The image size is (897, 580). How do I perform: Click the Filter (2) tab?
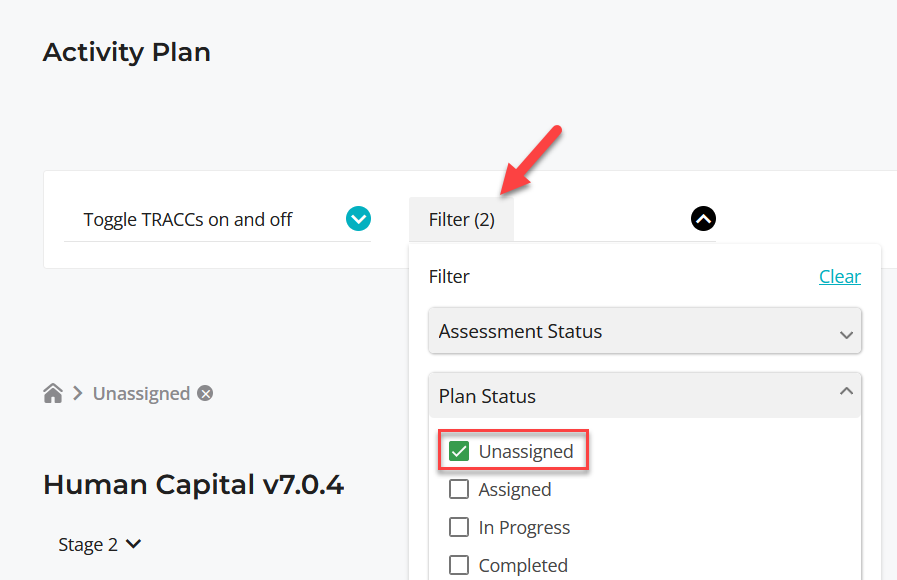462,220
